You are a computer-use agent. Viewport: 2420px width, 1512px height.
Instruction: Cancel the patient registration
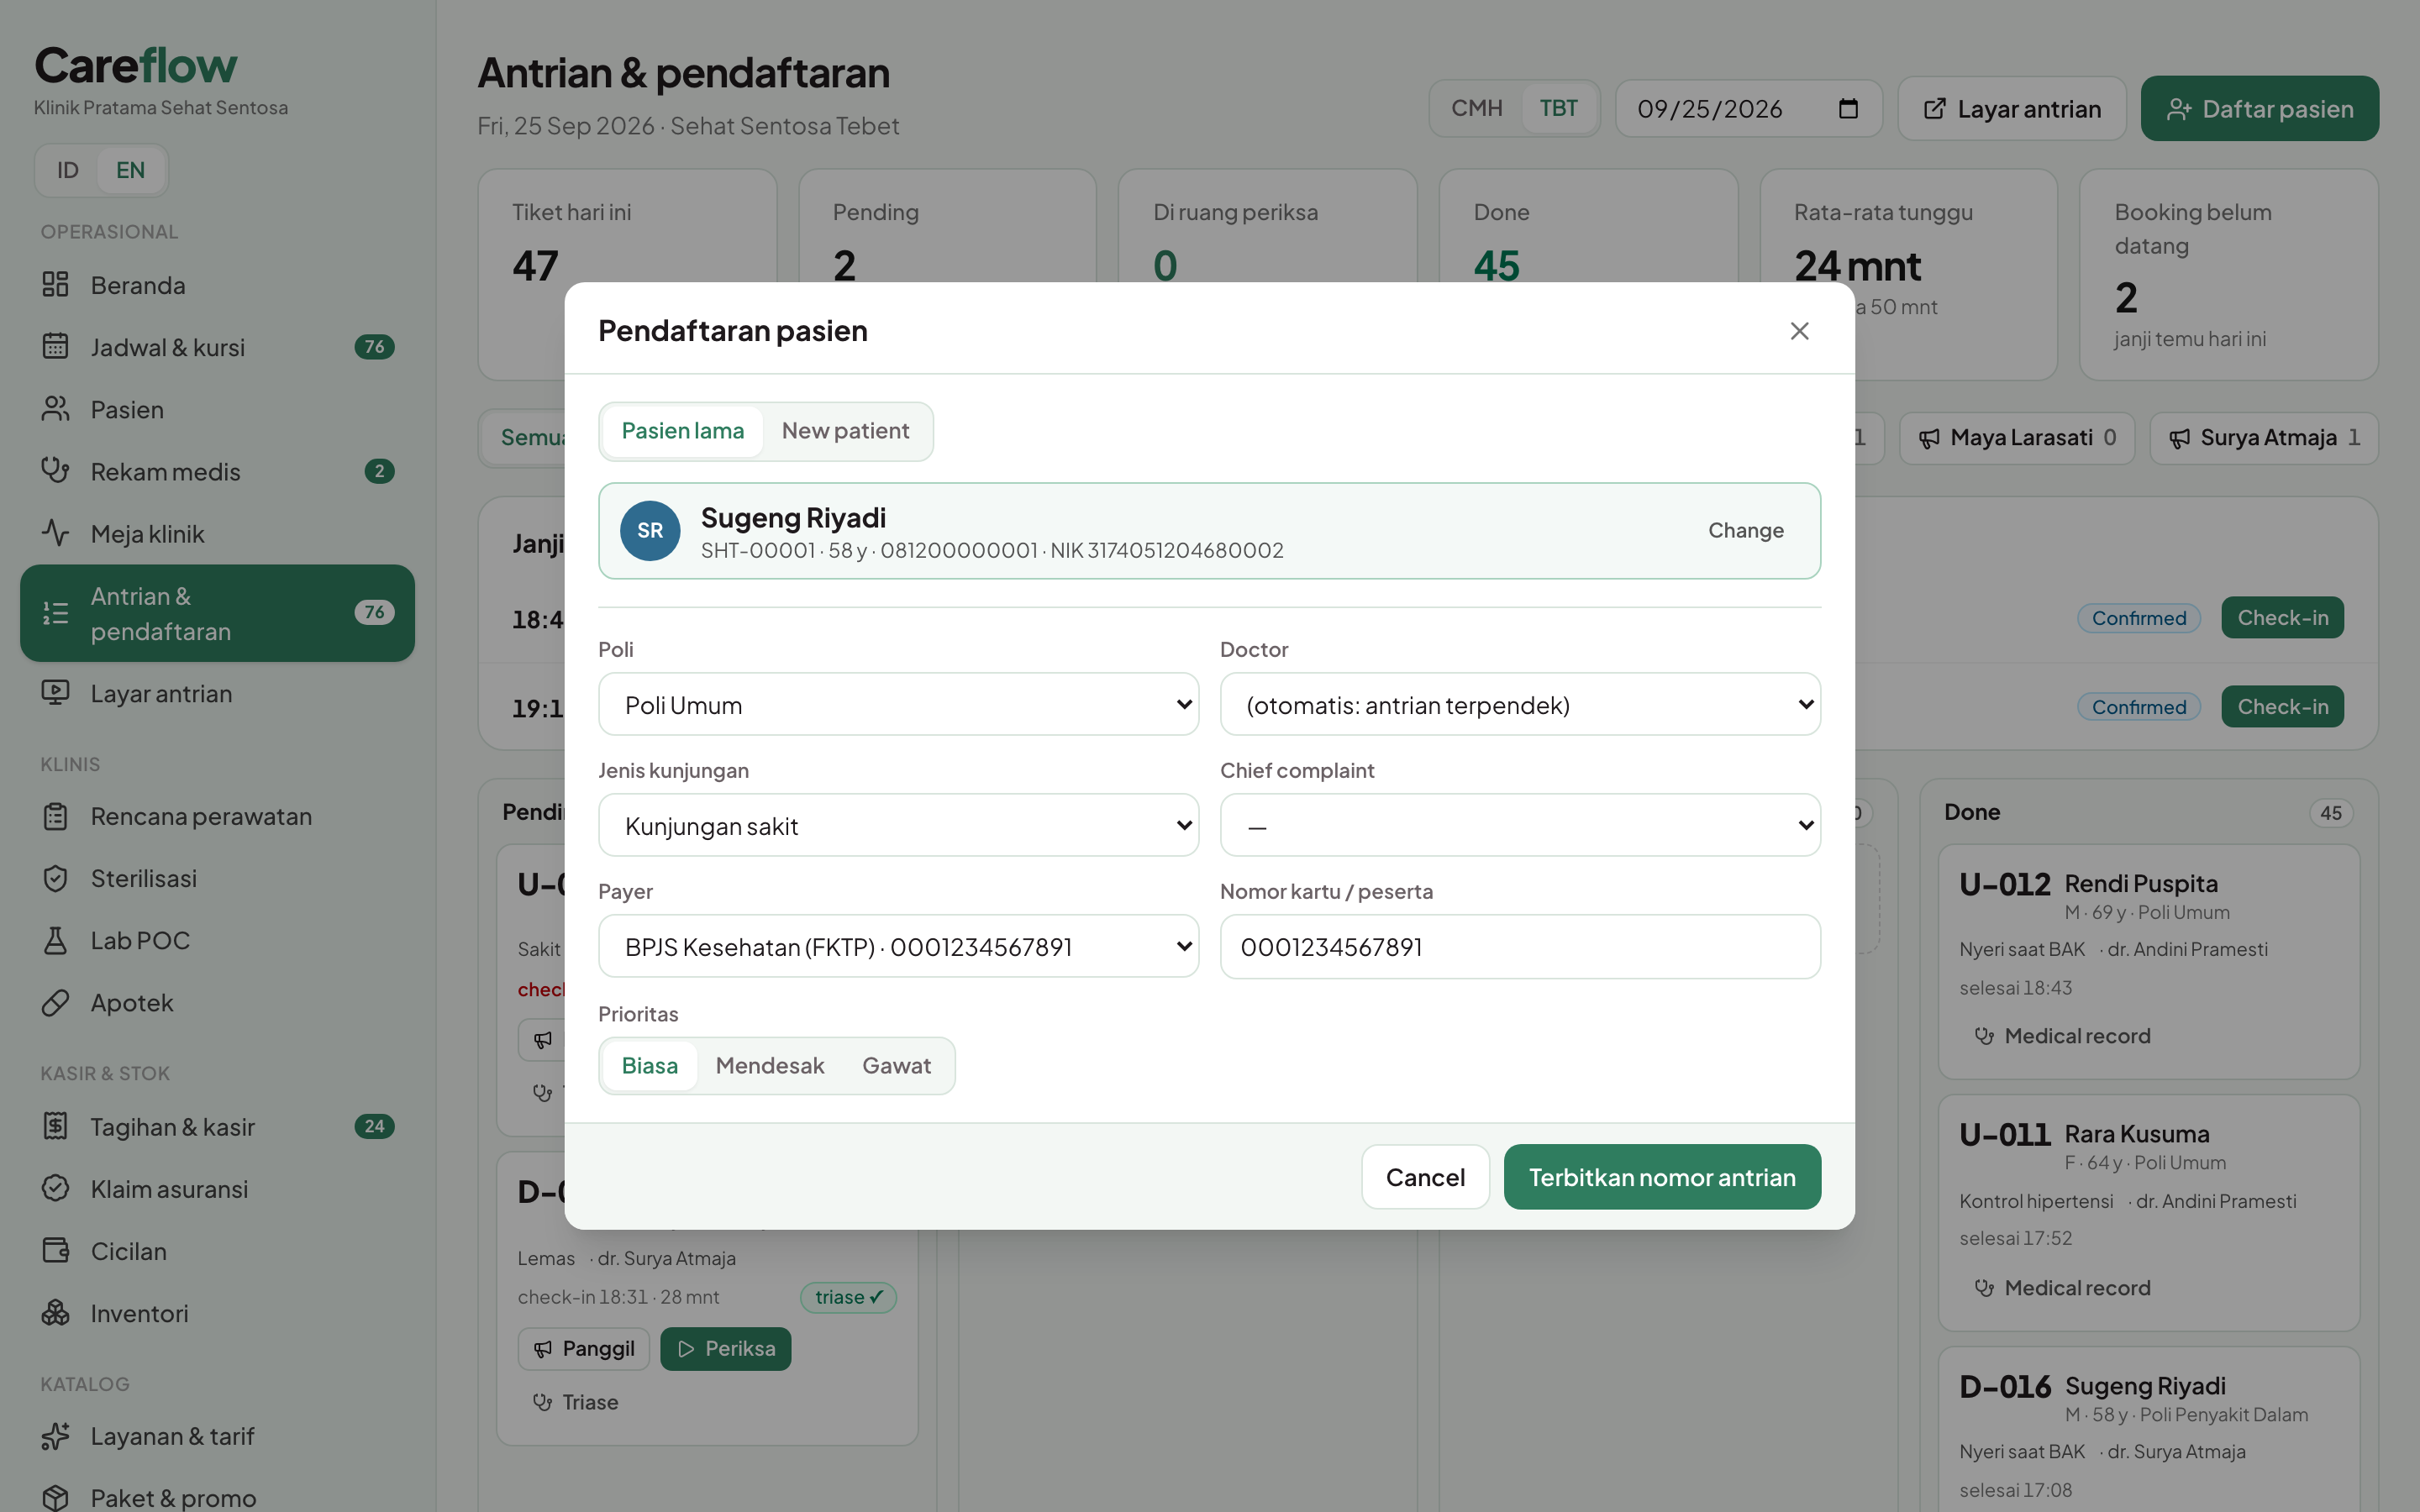click(x=1425, y=1177)
